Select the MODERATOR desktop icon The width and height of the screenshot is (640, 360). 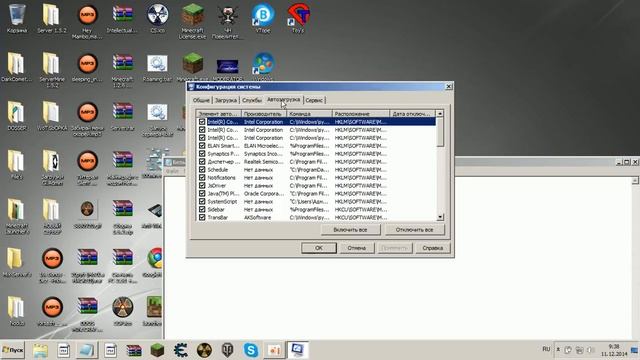tap(227, 69)
